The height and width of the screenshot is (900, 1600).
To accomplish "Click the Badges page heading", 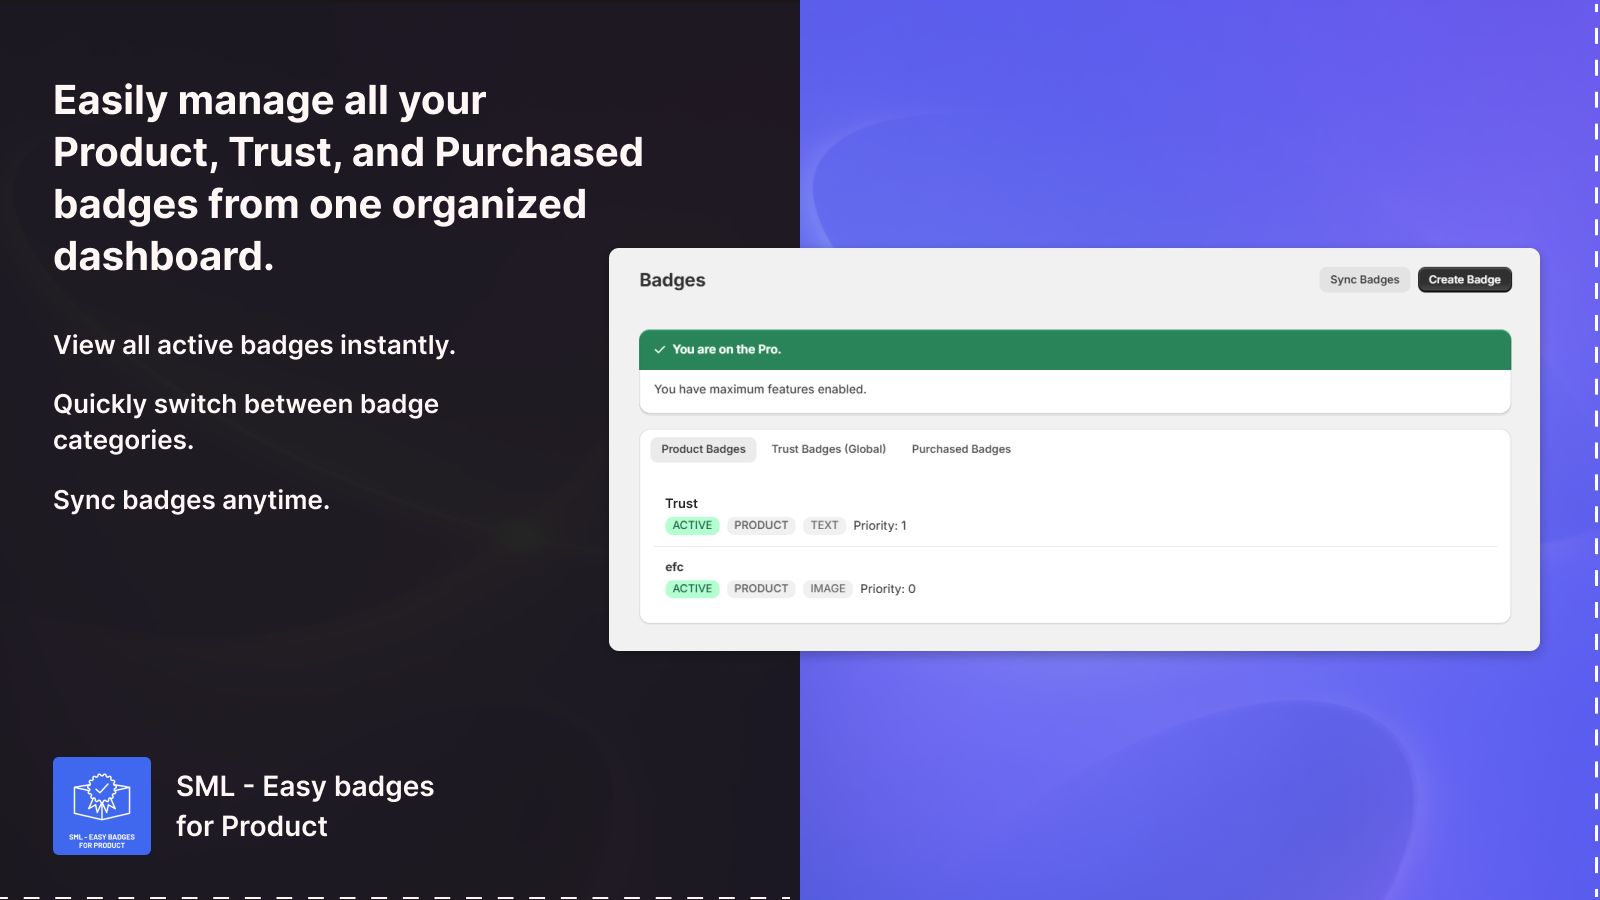I will coord(672,281).
